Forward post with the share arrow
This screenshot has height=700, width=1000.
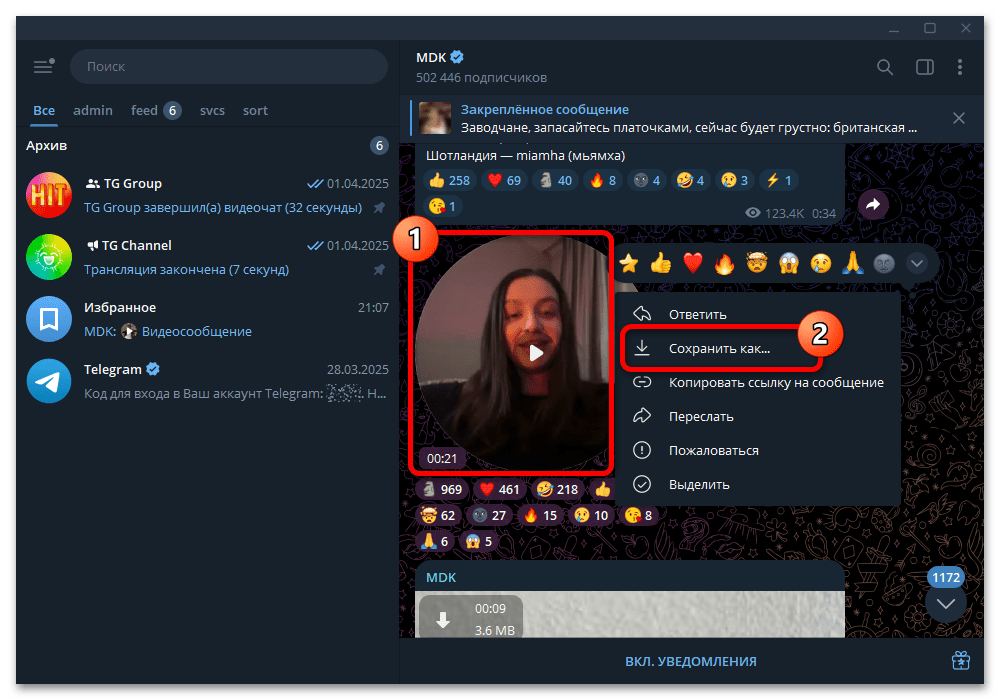coord(873,205)
